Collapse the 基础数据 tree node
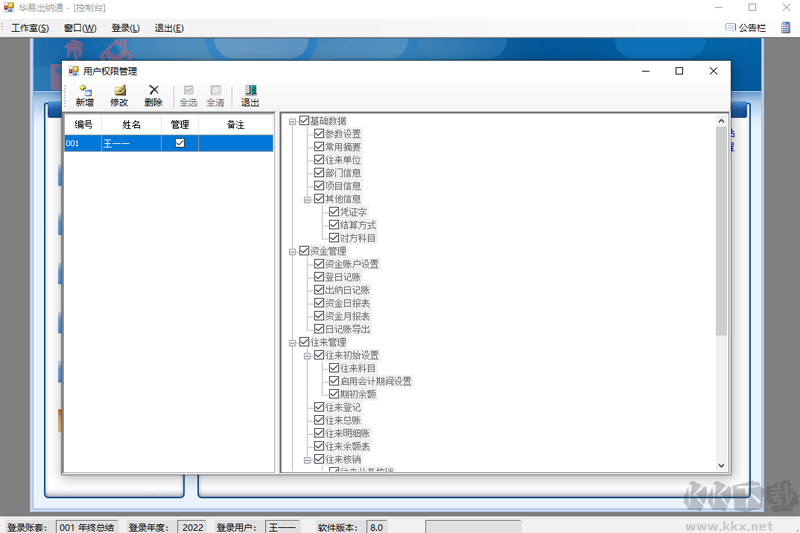Screen dimensions: 800x533 292,121
